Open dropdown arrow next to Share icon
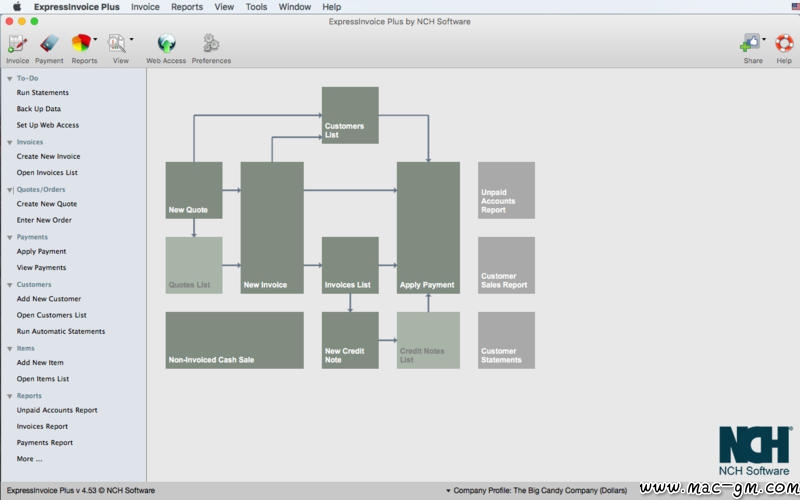 point(764,39)
